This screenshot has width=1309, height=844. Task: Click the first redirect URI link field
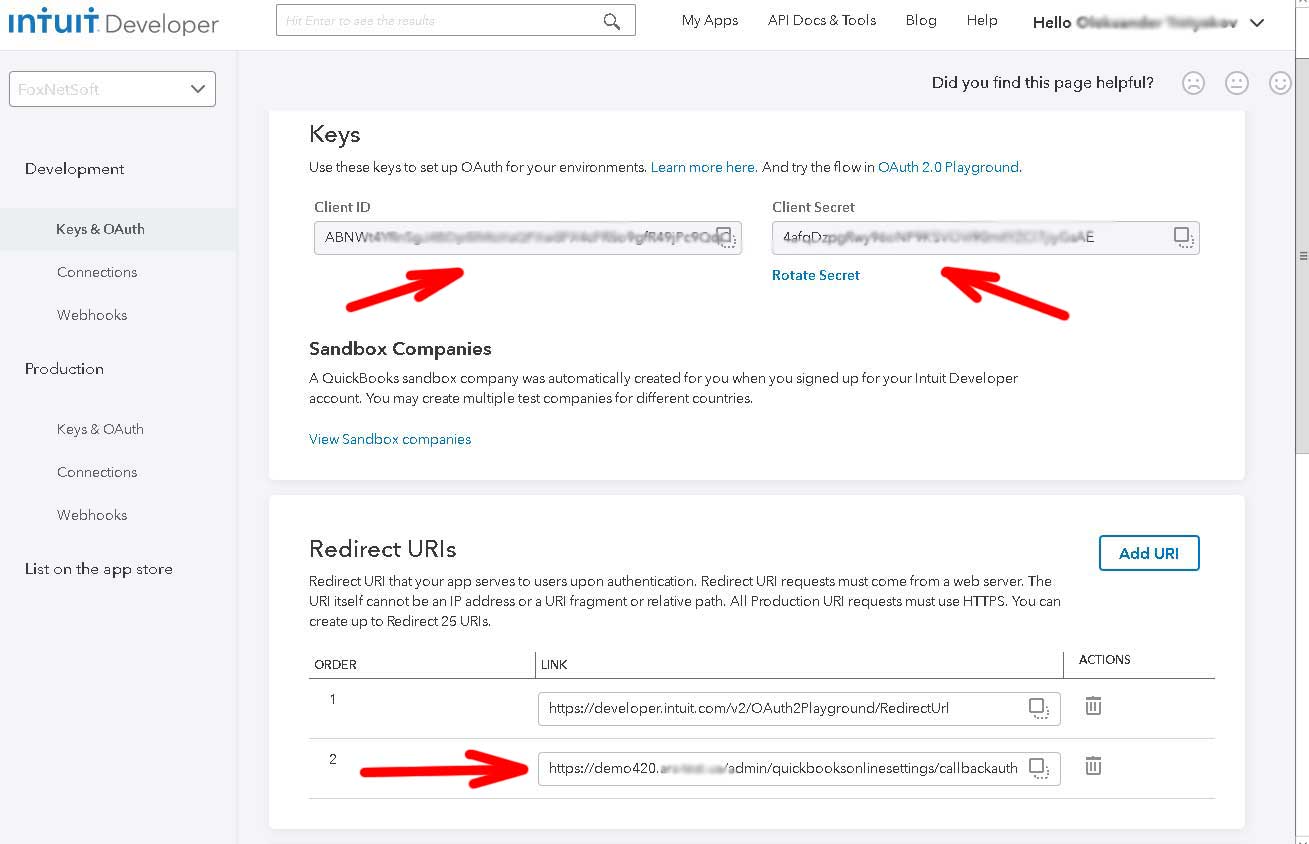[799, 708]
